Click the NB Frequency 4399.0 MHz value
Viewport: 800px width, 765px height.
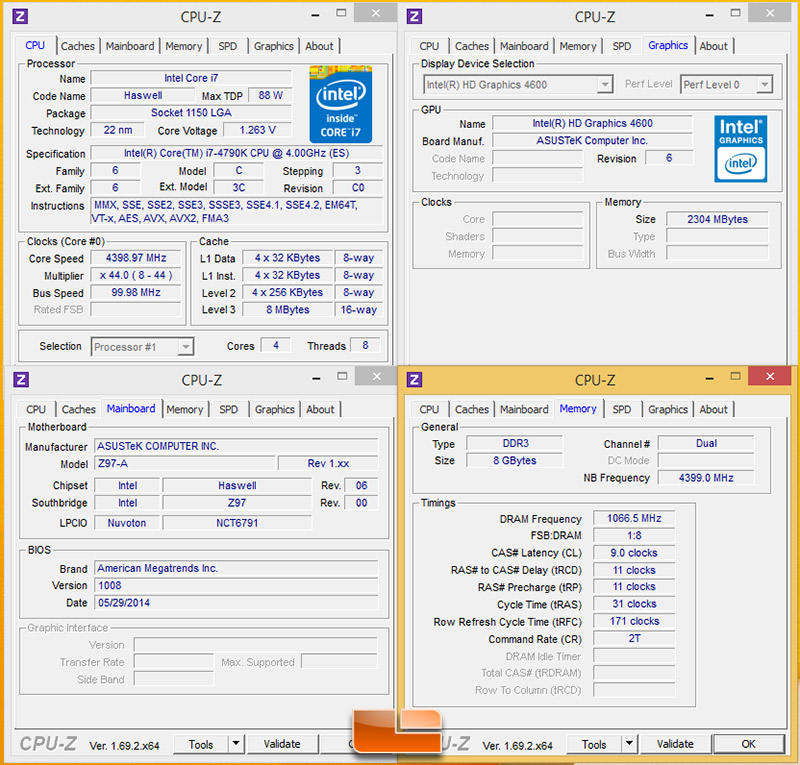[x=706, y=478]
